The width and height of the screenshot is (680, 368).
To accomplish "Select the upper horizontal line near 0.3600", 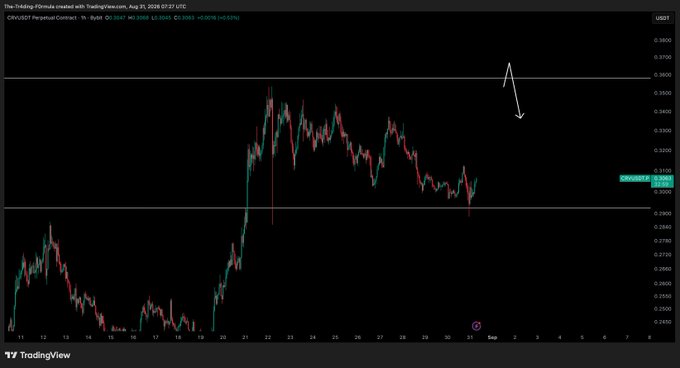I will click(x=327, y=78).
